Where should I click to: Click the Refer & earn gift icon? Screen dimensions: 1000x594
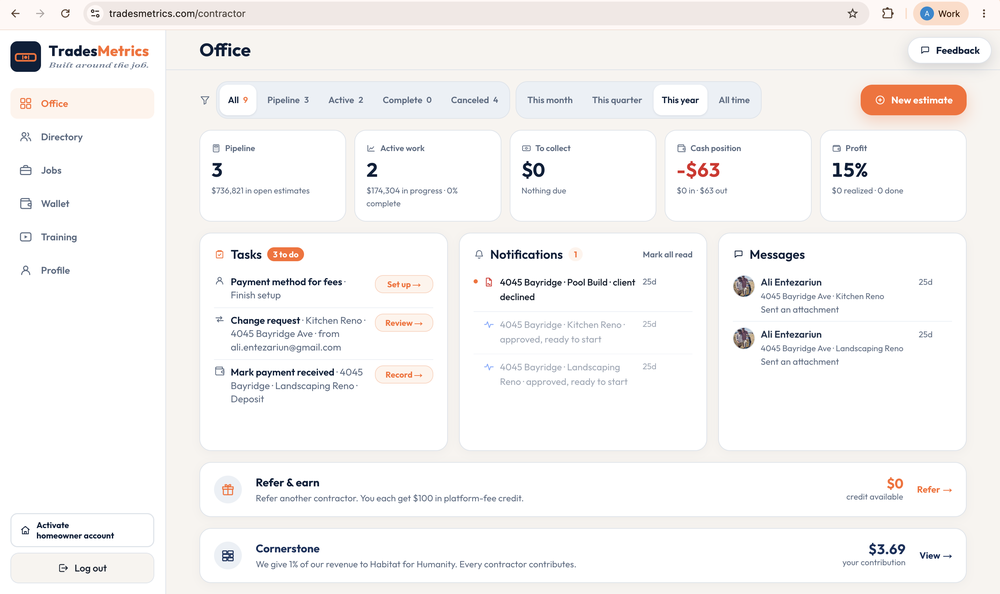click(228, 490)
